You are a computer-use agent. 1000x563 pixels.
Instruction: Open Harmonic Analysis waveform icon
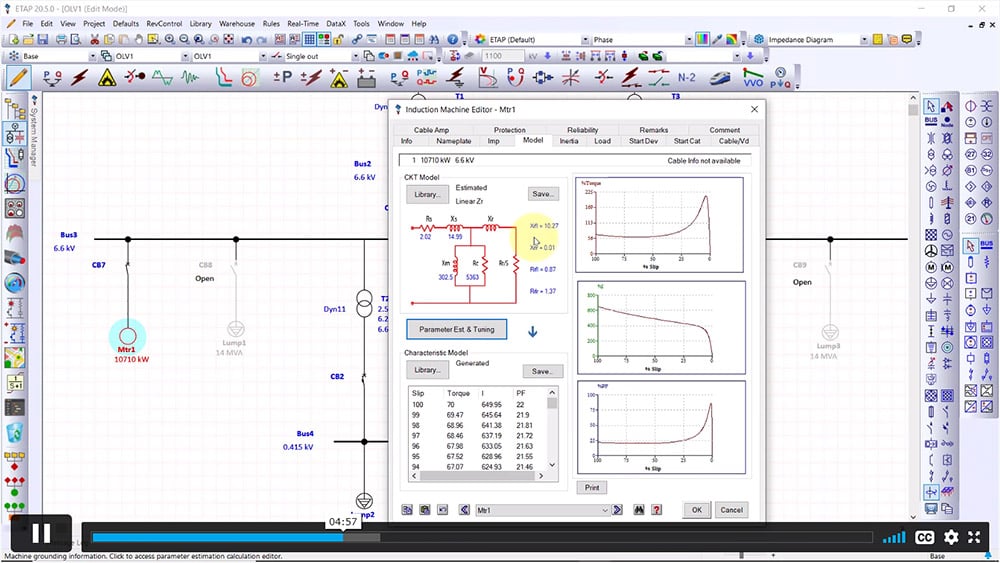click(162, 78)
